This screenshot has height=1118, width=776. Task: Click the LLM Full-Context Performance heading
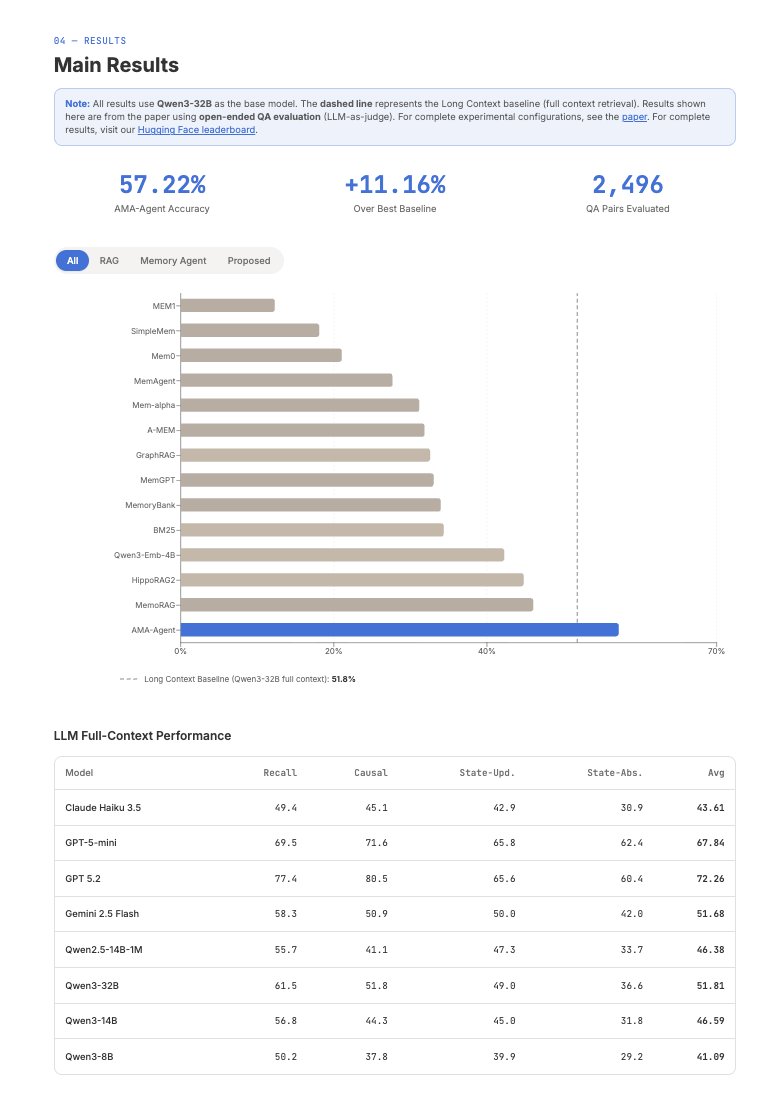click(143, 736)
